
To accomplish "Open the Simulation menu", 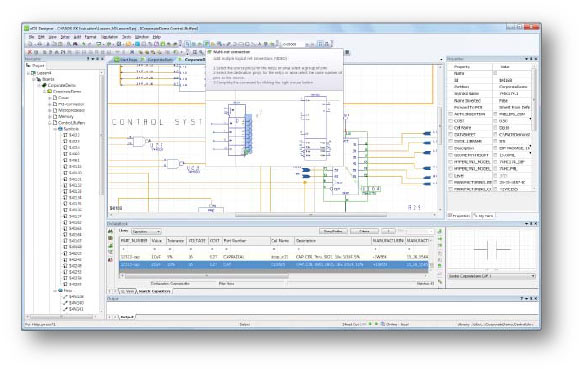I will (109, 37).
